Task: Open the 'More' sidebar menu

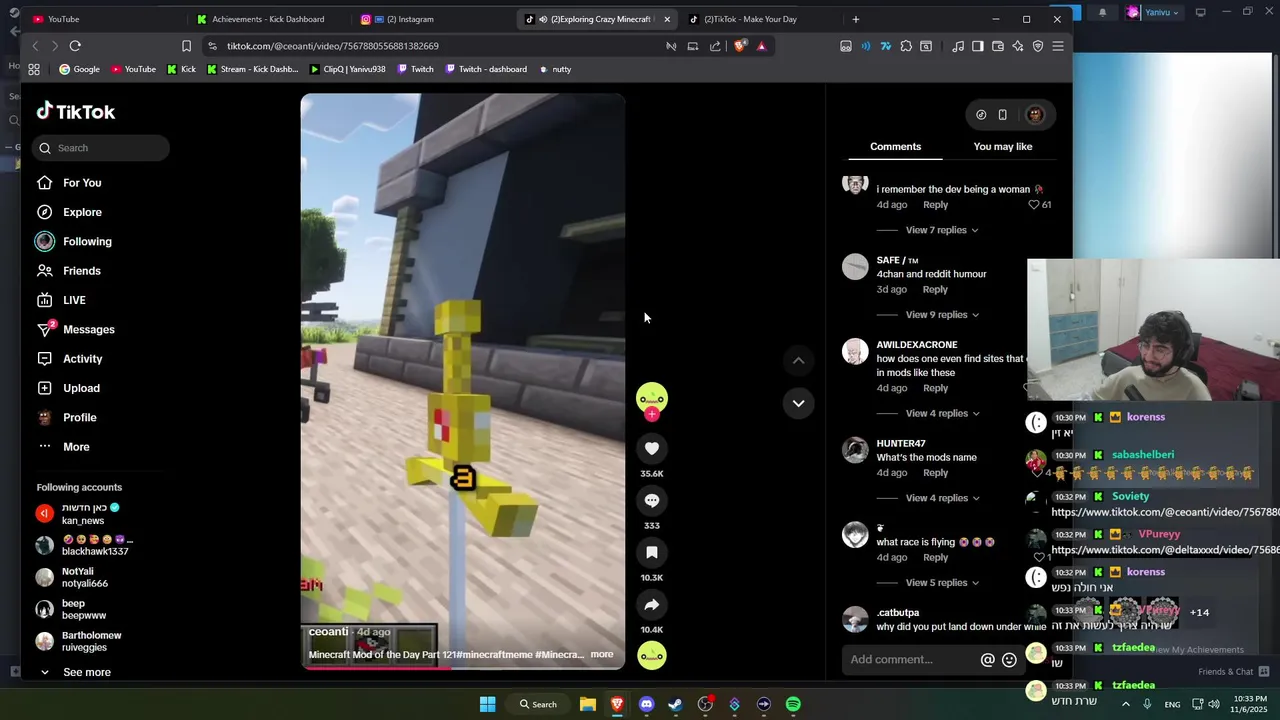Action: click(x=76, y=447)
